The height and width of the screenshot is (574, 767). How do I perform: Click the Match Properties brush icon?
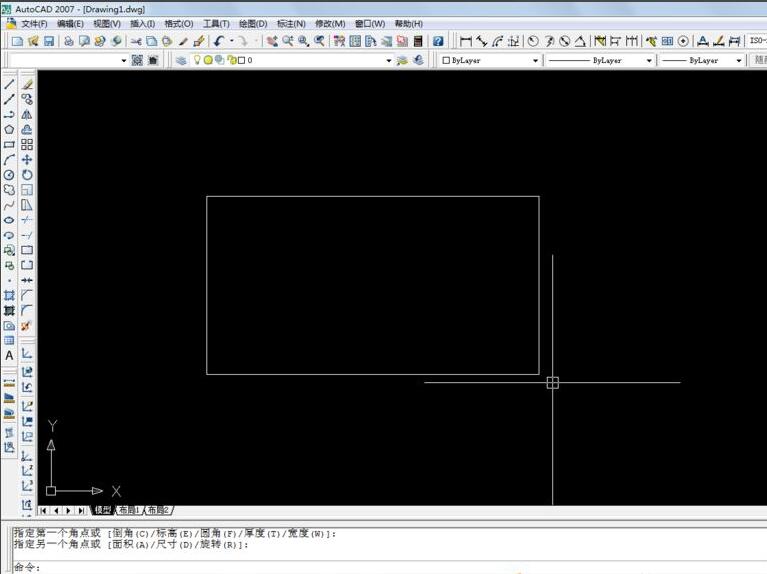click(199, 42)
